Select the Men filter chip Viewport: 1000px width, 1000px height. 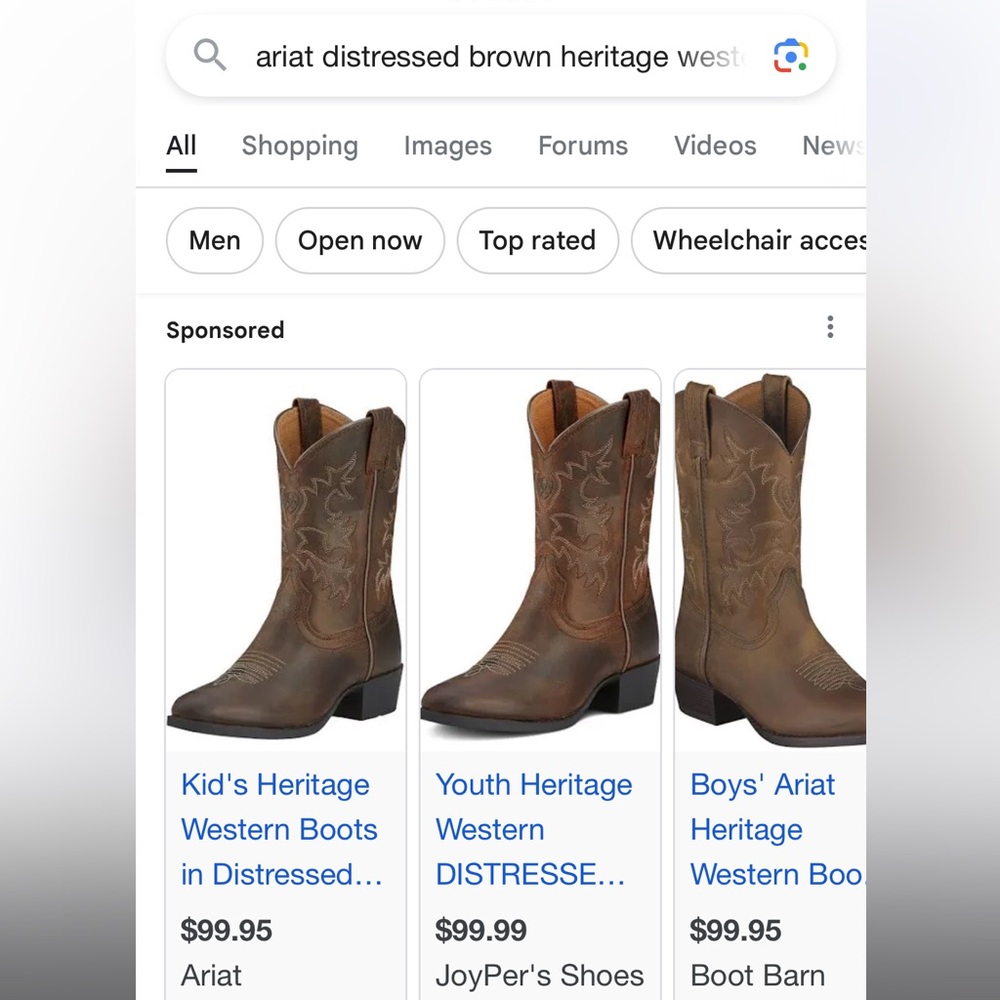[x=214, y=240]
